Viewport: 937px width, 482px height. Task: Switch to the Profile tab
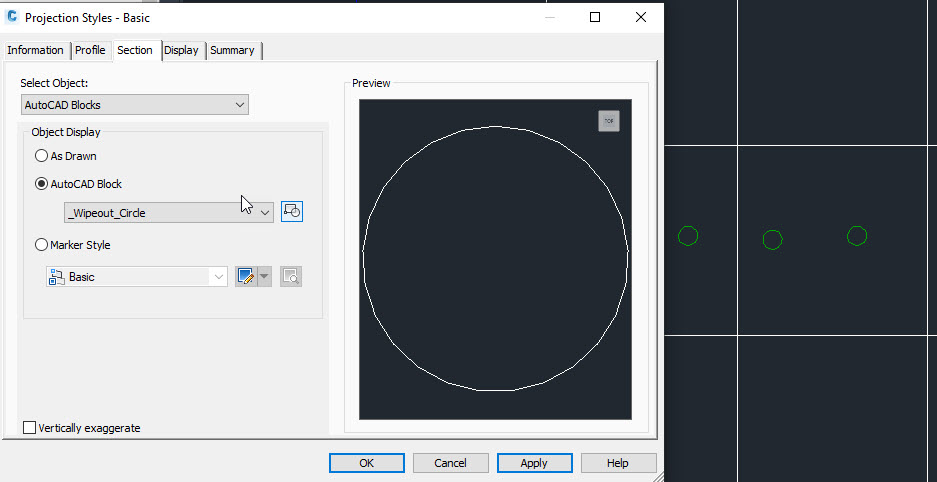pyautogui.click(x=90, y=50)
